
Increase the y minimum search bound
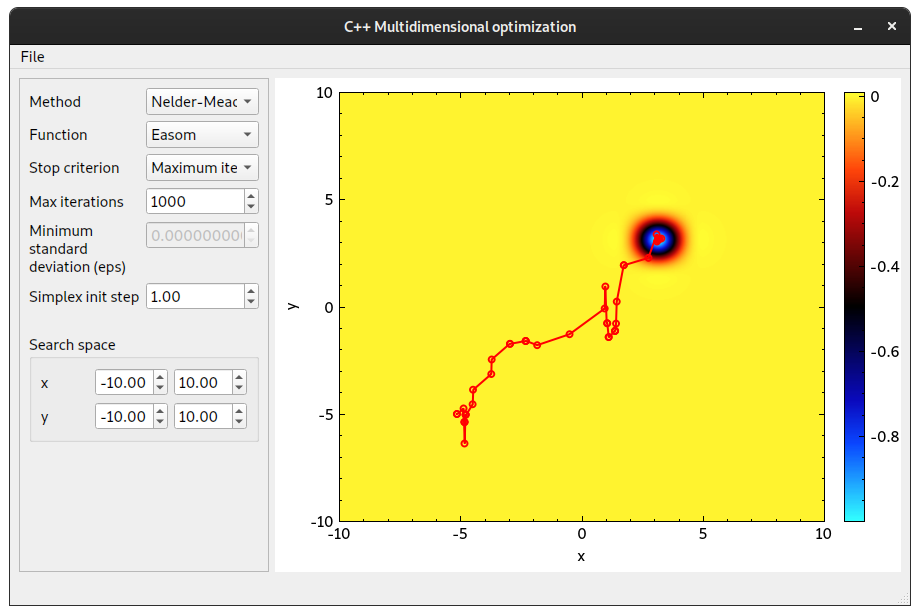(160, 411)
